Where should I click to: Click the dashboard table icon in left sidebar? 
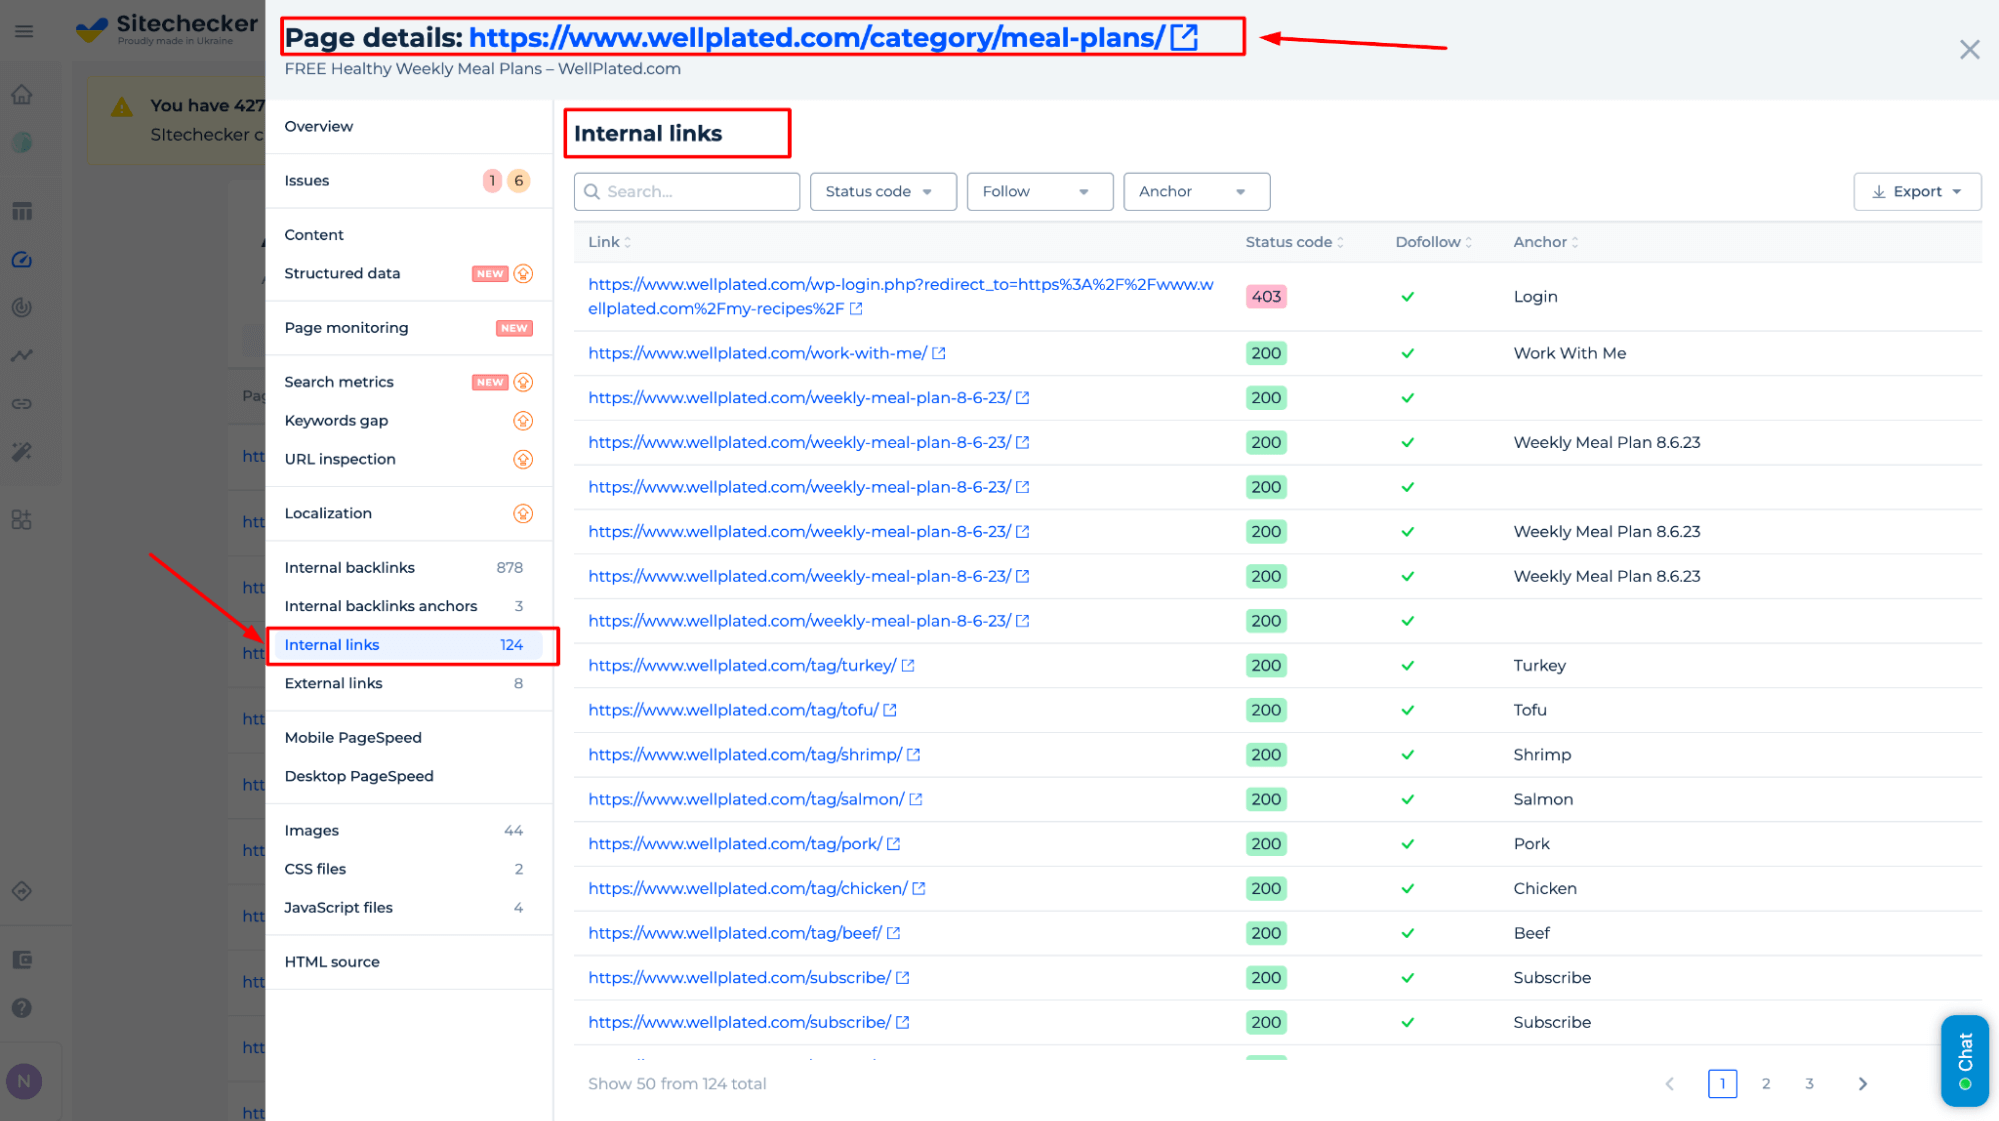point(22,211)
